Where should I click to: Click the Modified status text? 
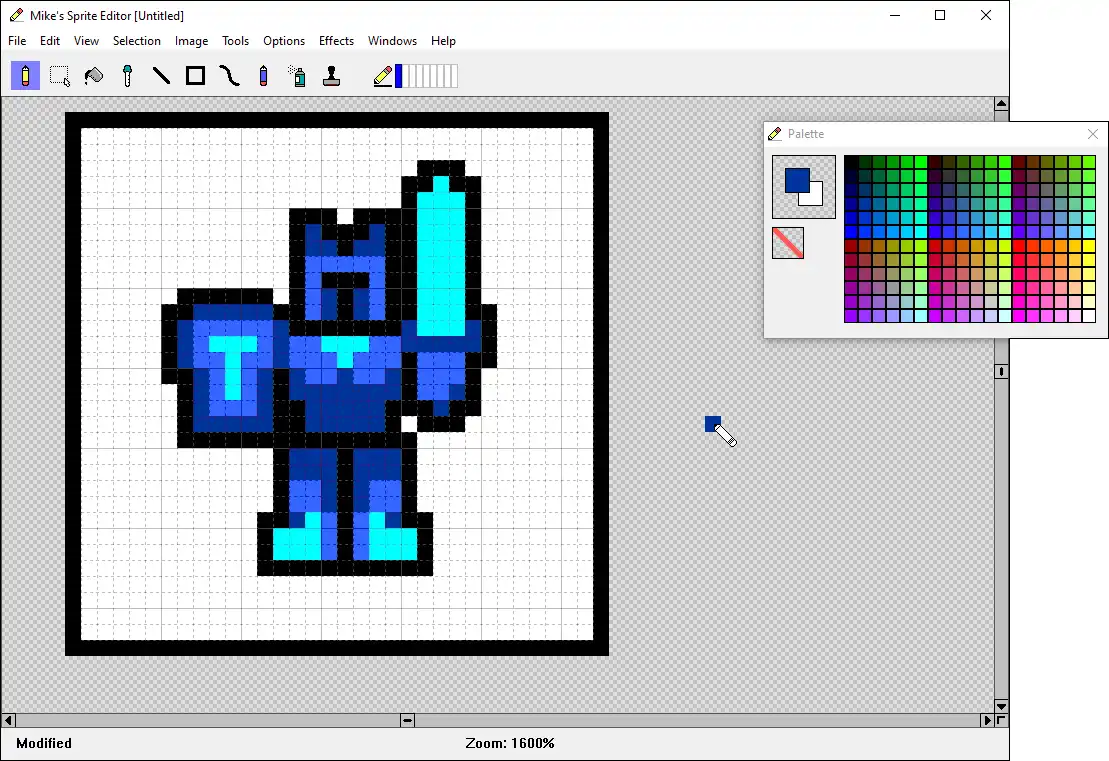coord(44,743)
